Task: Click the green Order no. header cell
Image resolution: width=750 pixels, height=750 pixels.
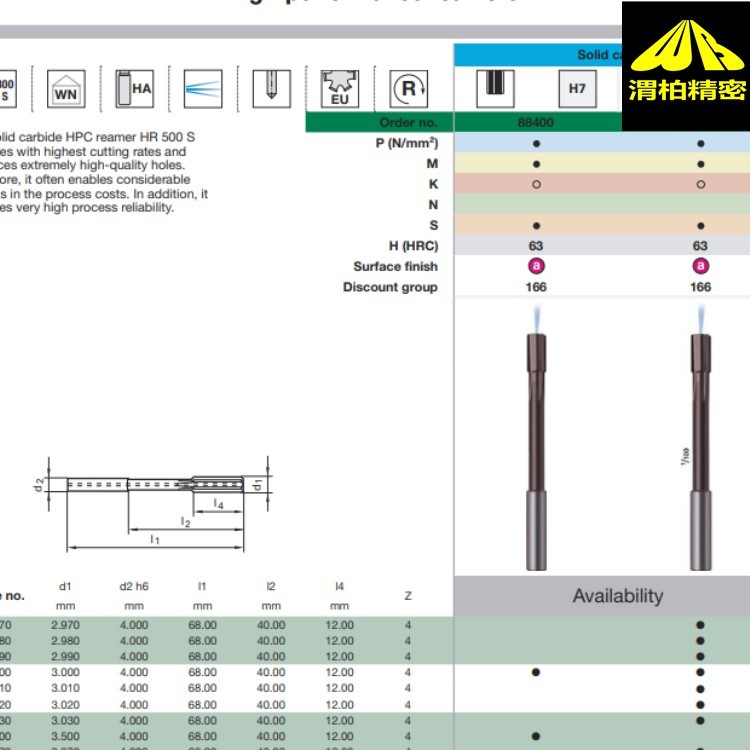Action: pyautogui.click(x=379, y=122)
